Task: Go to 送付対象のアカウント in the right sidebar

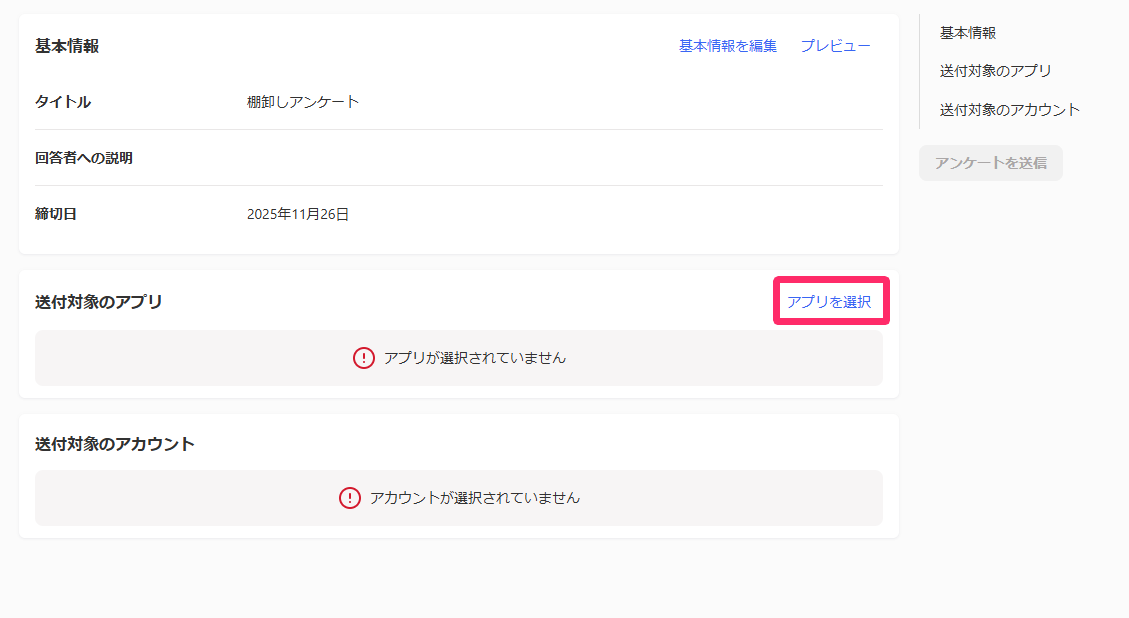Action: tap(1009, 110)
